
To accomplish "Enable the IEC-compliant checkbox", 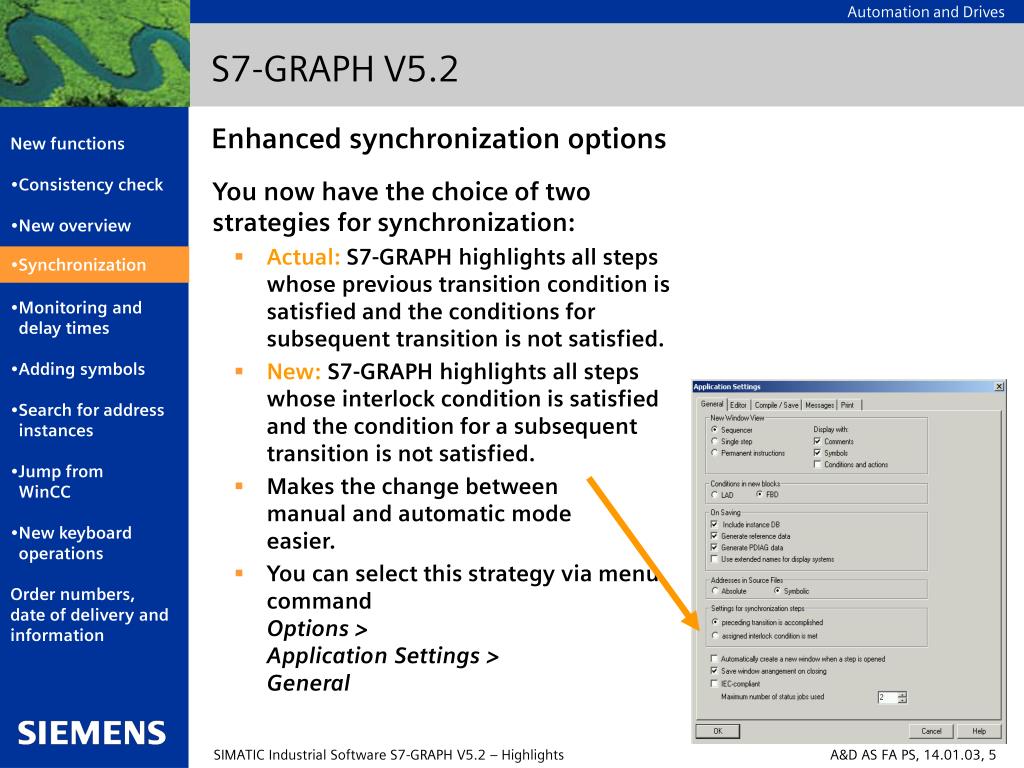I will pyautogui.click(x=714, y=684).
